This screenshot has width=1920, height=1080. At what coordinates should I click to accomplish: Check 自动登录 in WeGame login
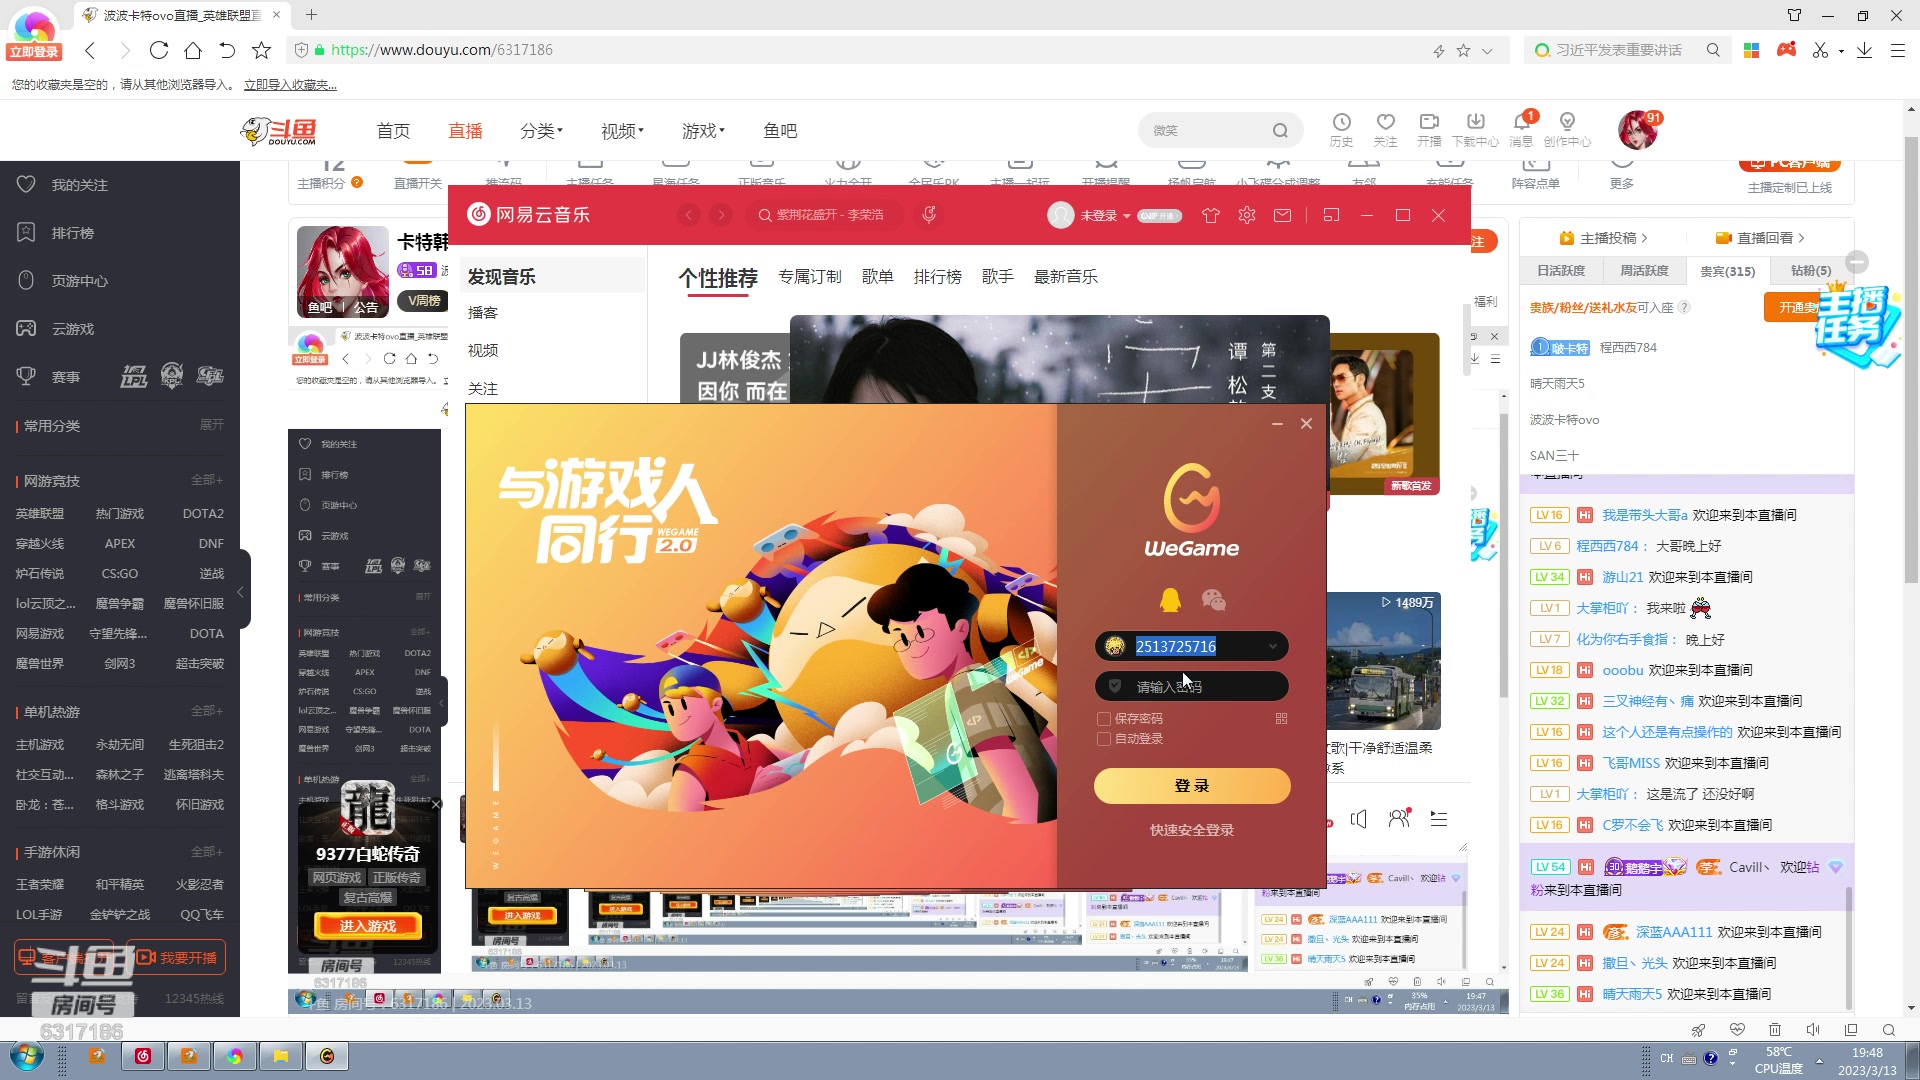point(1104,739)
